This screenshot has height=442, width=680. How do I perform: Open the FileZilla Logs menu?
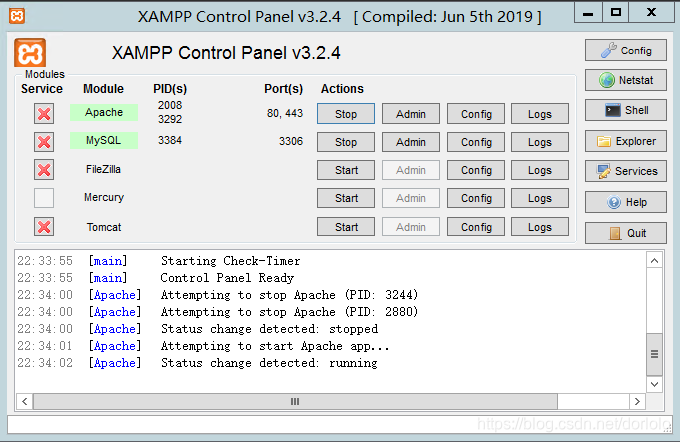[540, 170]
